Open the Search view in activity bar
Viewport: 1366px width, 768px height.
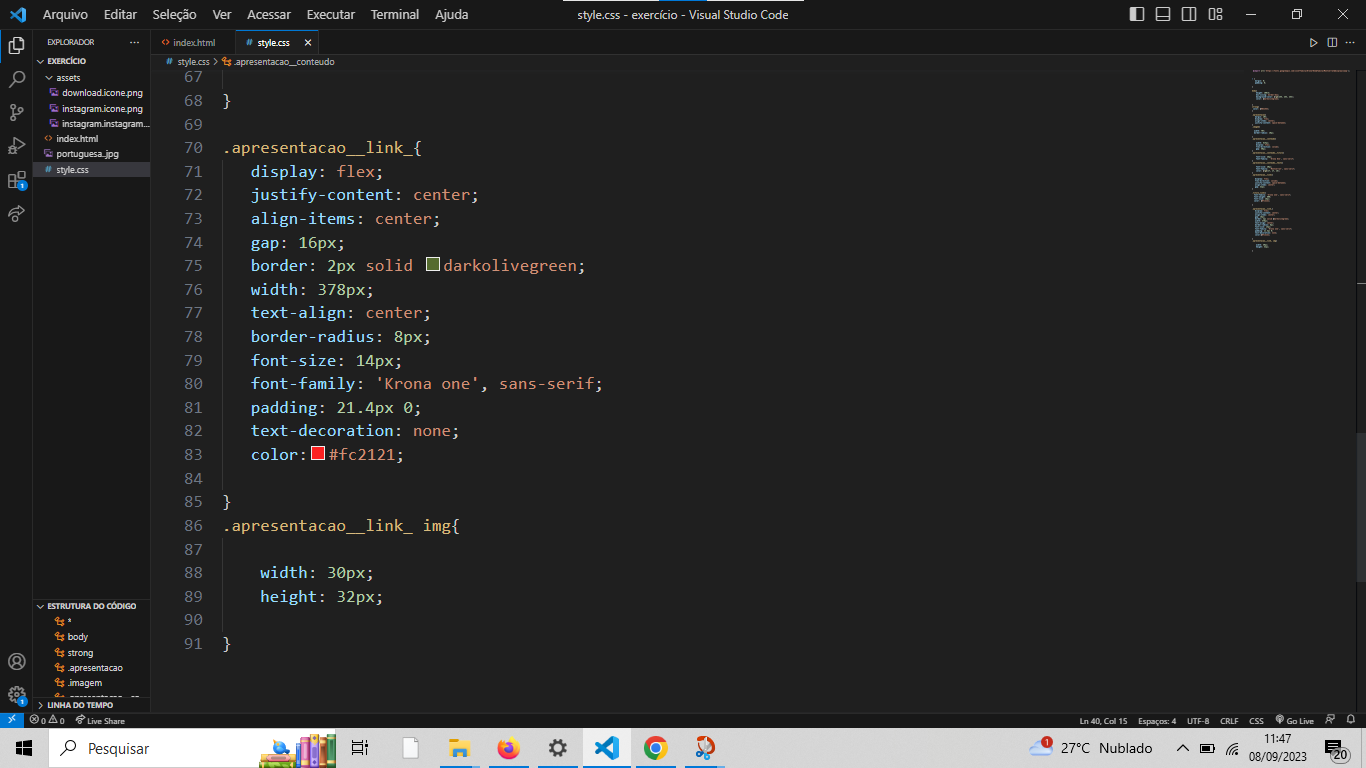click(16, 79)
